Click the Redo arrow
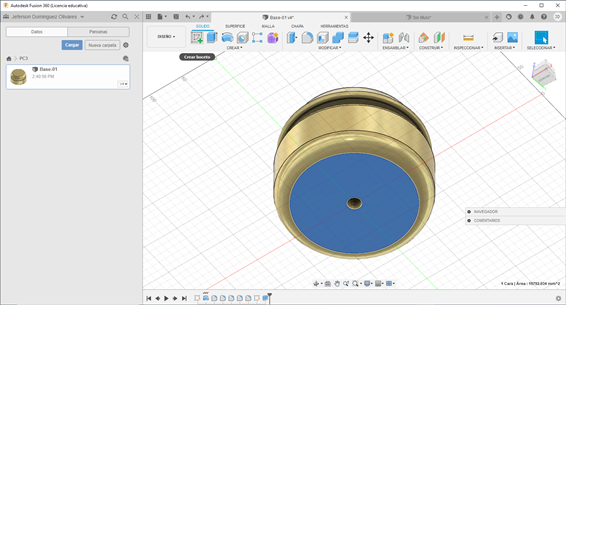Image resolution: width=614 pixels, height=542 pixels. 201,16
